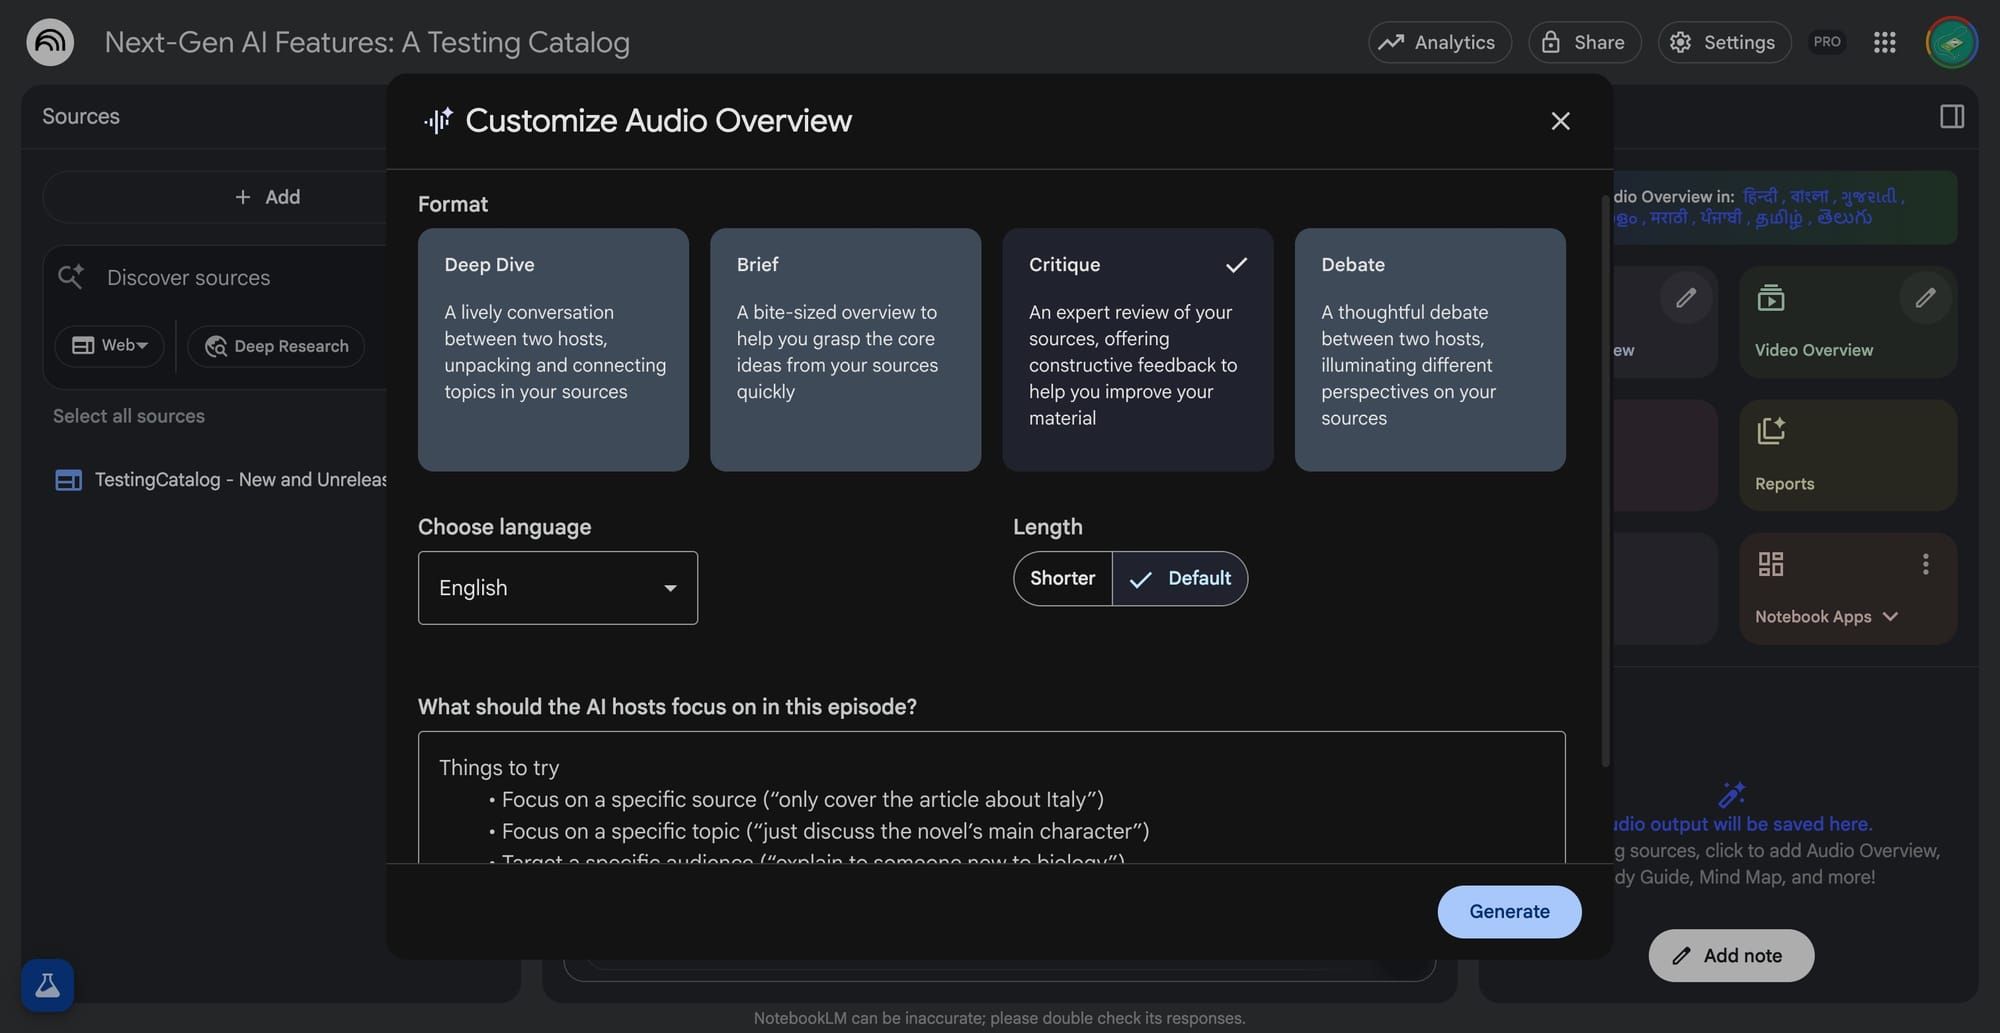The height and width of the screenshot is (1033, 2000).
Task: Choose the Default length option
Action: (1180, 578)
